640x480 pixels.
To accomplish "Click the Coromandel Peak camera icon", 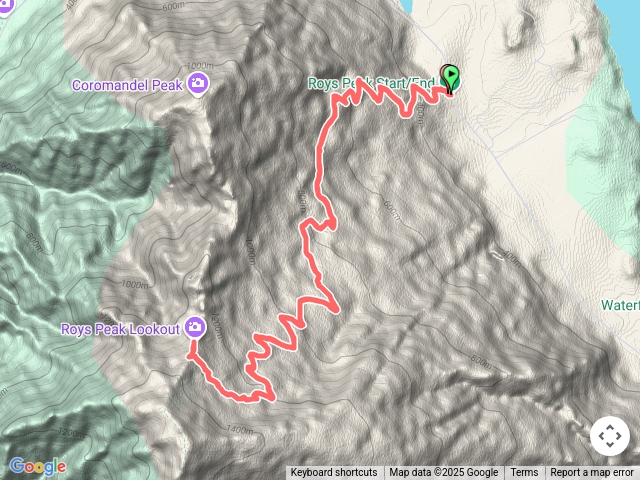I will tap(198, 83).
